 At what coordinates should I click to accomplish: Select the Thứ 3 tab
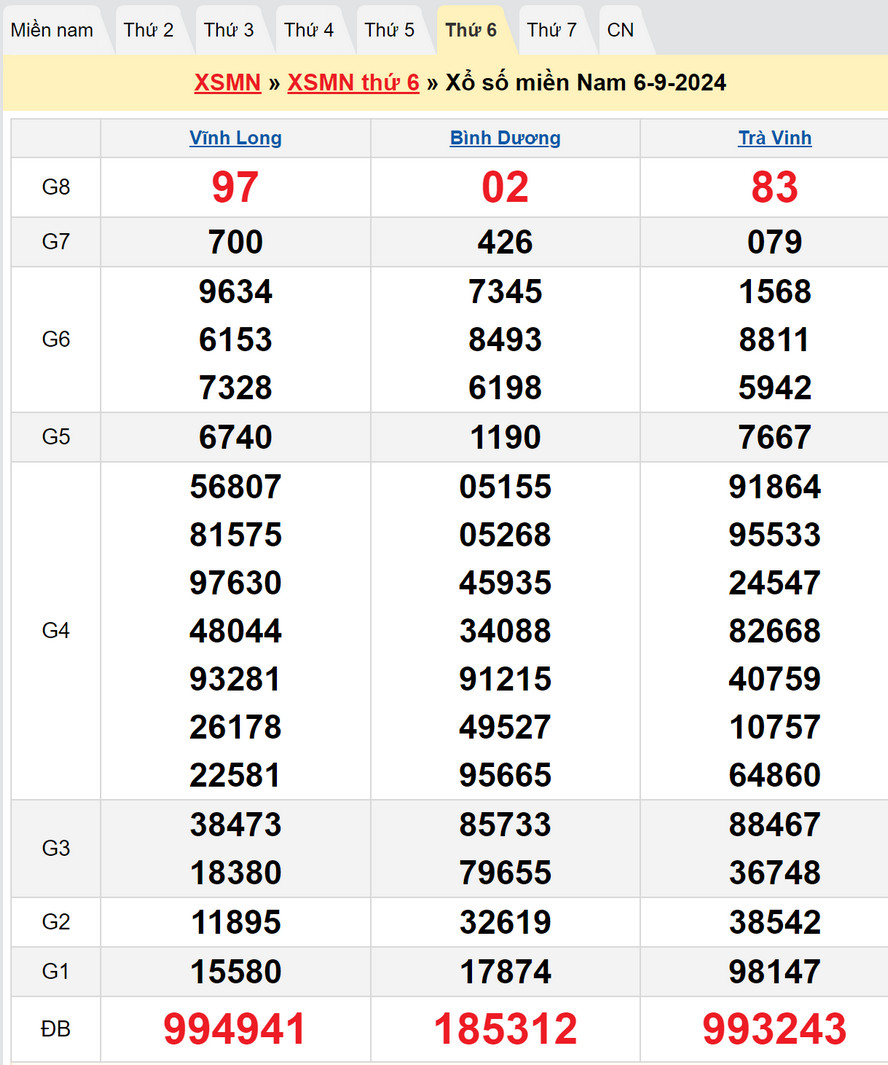coord(229,30)
